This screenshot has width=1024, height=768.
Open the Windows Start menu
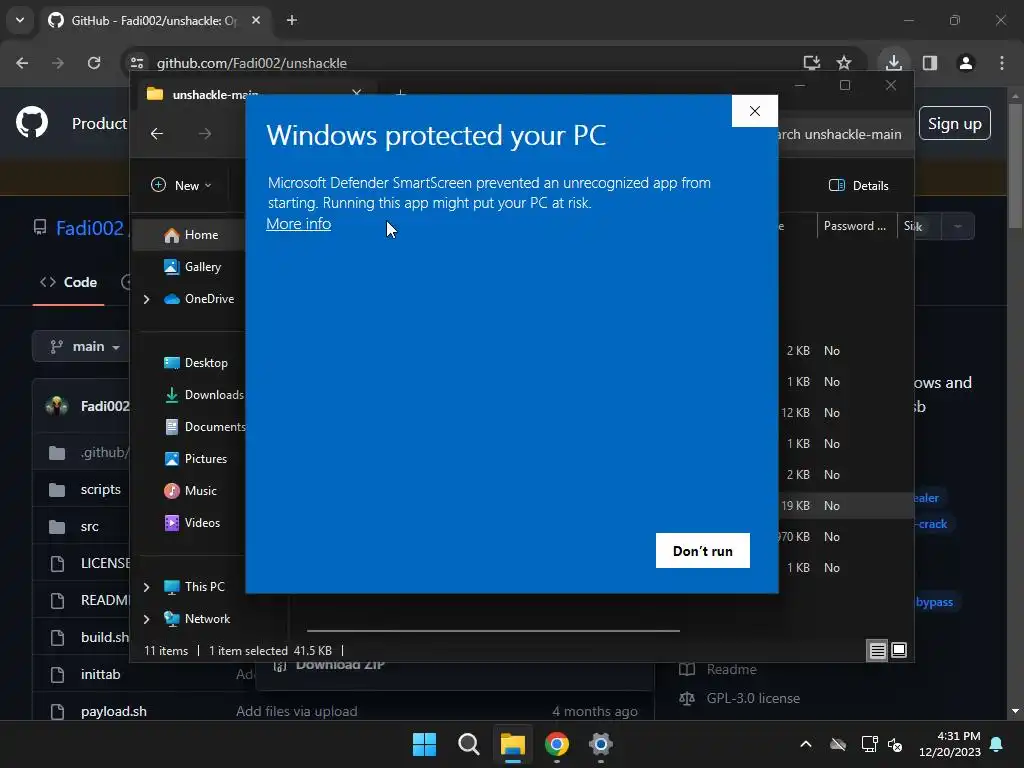tap(424, 744)
